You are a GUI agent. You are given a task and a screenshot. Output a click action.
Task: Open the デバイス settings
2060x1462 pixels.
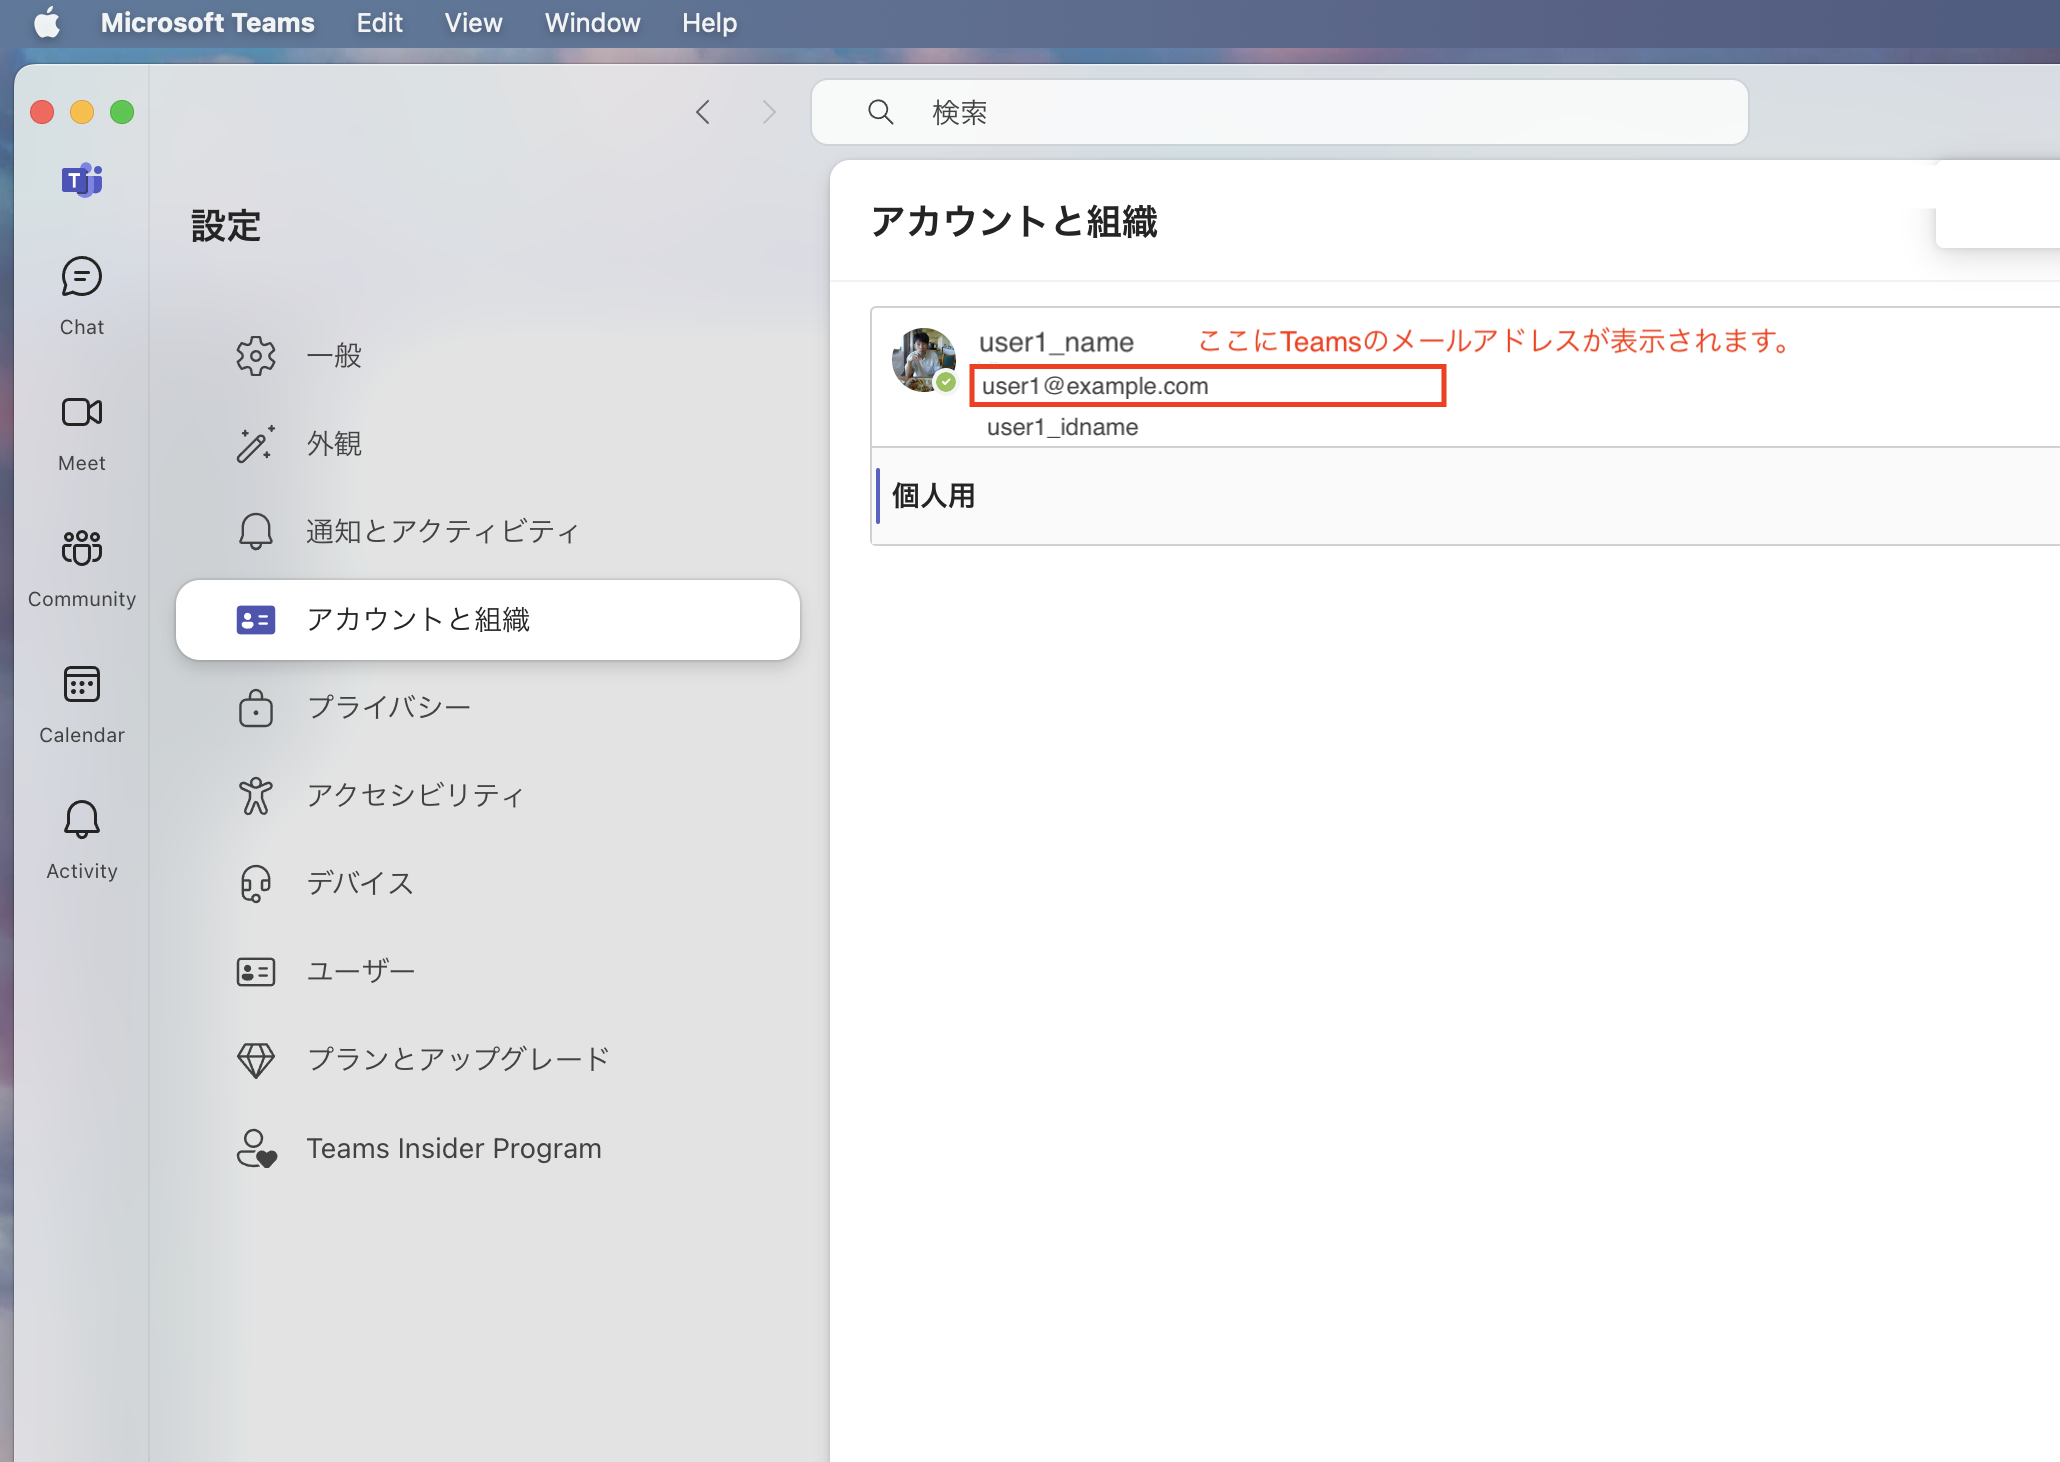(x=488, y=884)
